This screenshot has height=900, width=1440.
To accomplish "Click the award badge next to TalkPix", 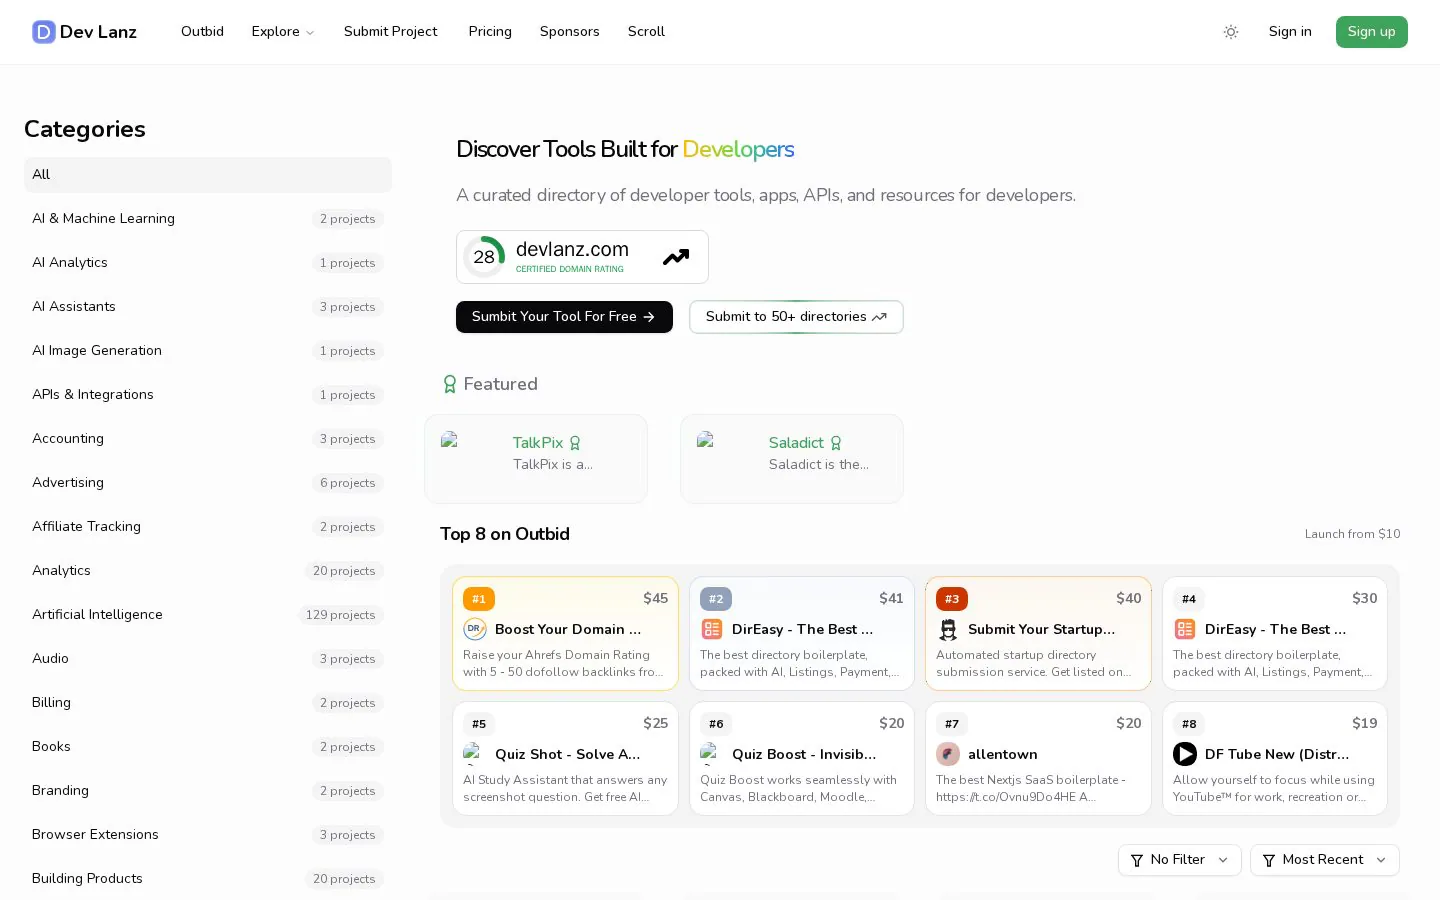I will point(575,443).
